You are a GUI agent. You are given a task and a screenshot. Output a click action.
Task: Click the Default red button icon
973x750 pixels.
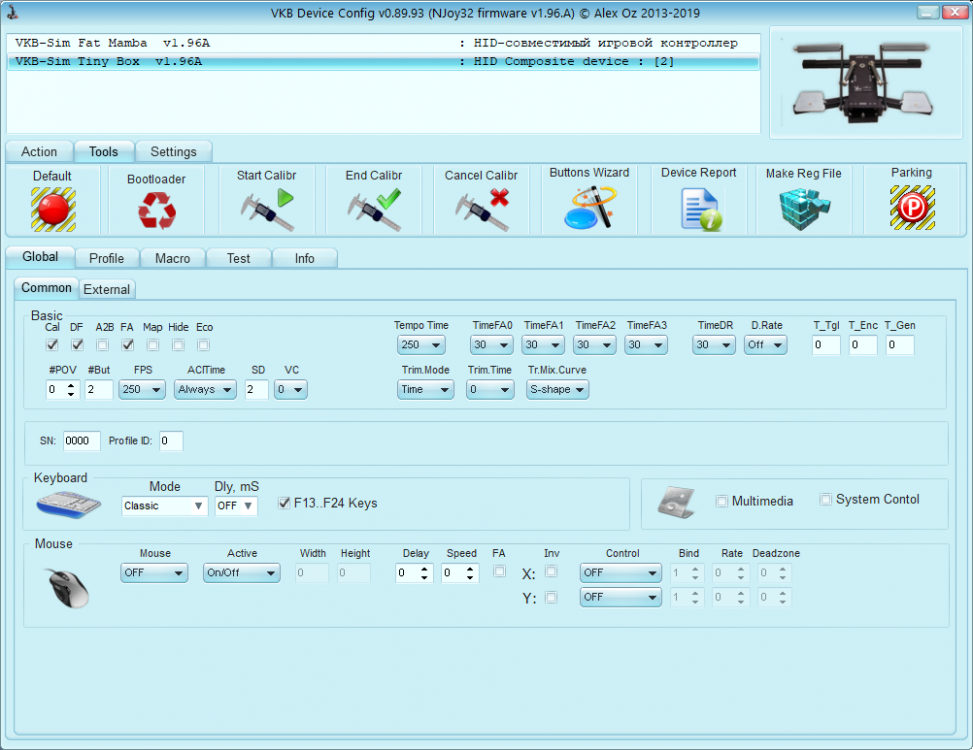point(52,209)
